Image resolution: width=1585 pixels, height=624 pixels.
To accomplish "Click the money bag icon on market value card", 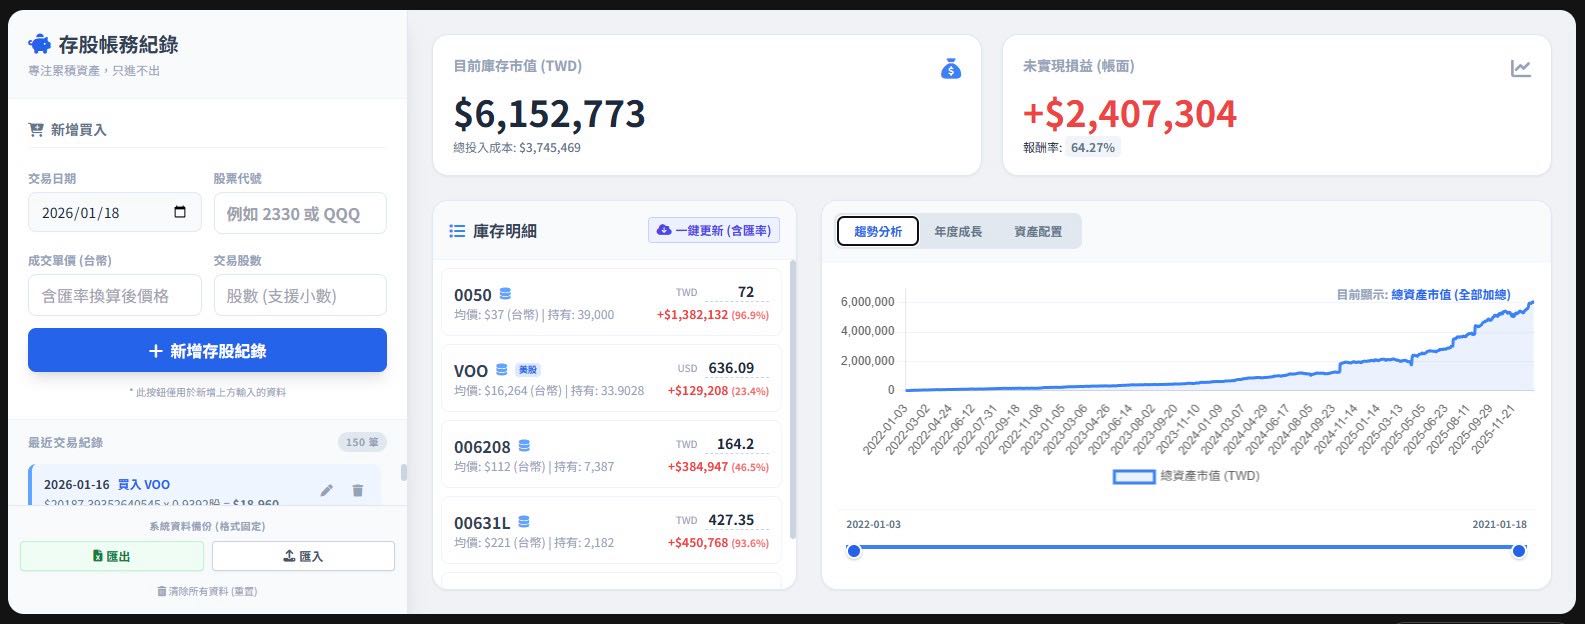I will [950, 69].
